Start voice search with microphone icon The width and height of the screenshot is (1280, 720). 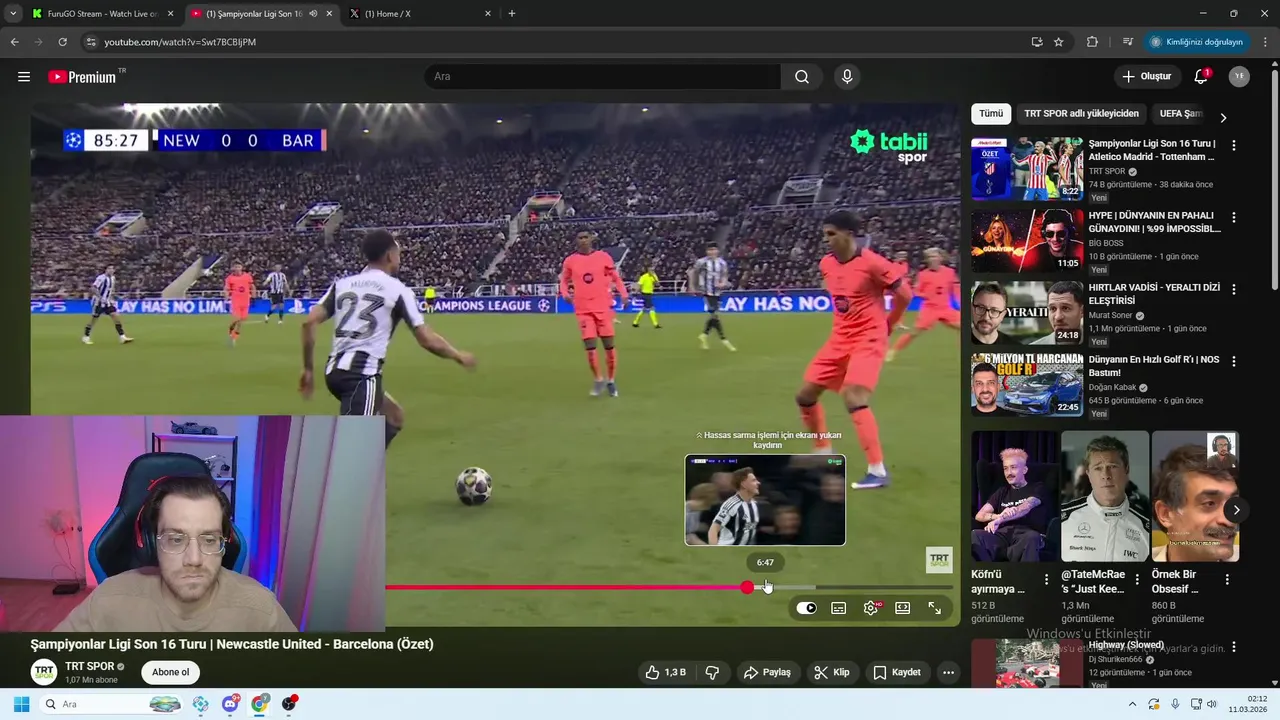pos(847,77)
